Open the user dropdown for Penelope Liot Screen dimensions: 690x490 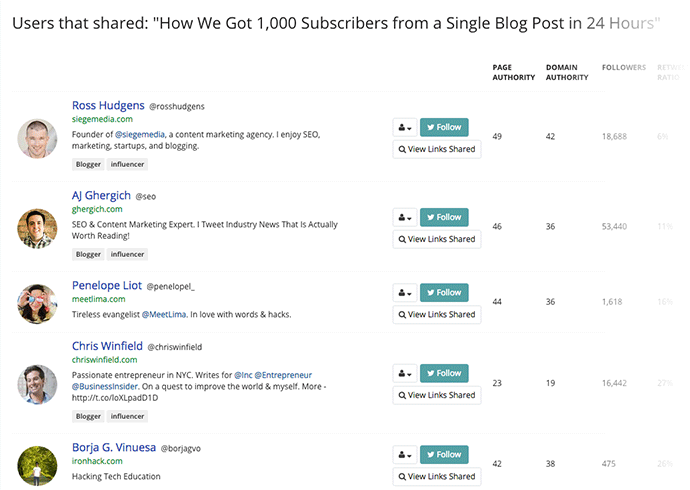pyautogui.click(x=404, y=293)
